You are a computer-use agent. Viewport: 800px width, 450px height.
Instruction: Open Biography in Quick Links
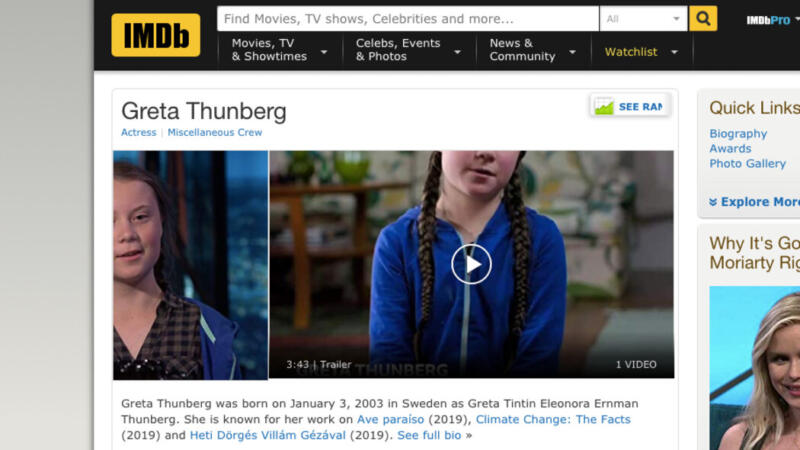[x=738, y=134]
